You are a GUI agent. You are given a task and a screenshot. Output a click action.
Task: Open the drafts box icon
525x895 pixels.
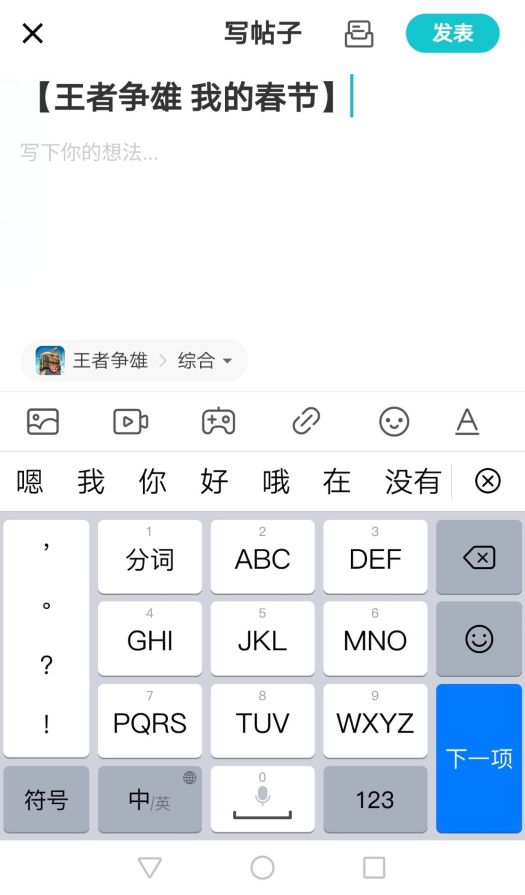(360, 34)
